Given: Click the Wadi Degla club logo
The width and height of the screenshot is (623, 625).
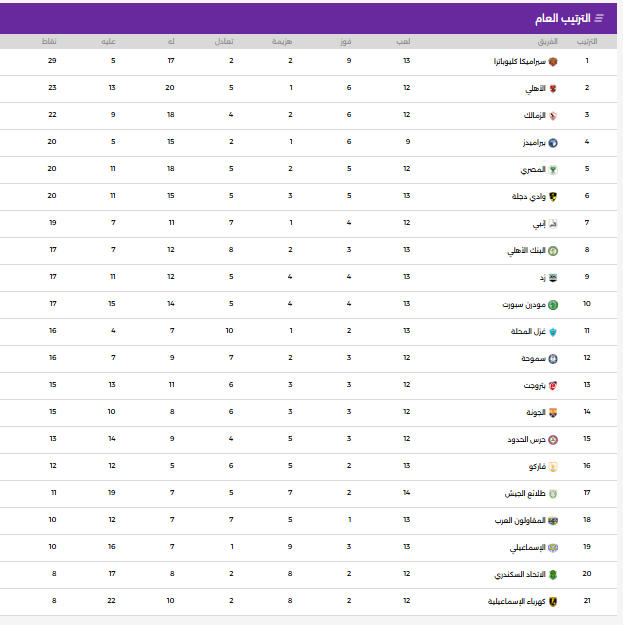Looking at the screenshot, I should click(553, 197).
